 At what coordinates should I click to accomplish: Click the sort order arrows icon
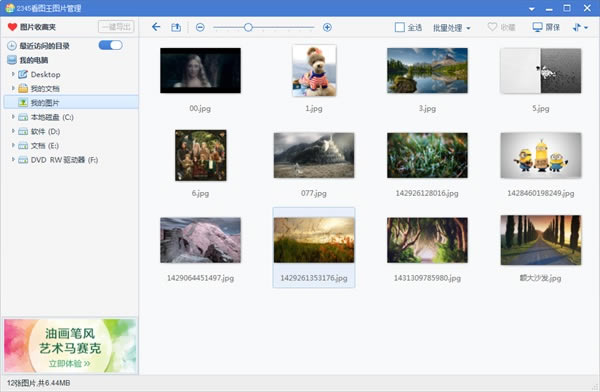coord(577,27)
